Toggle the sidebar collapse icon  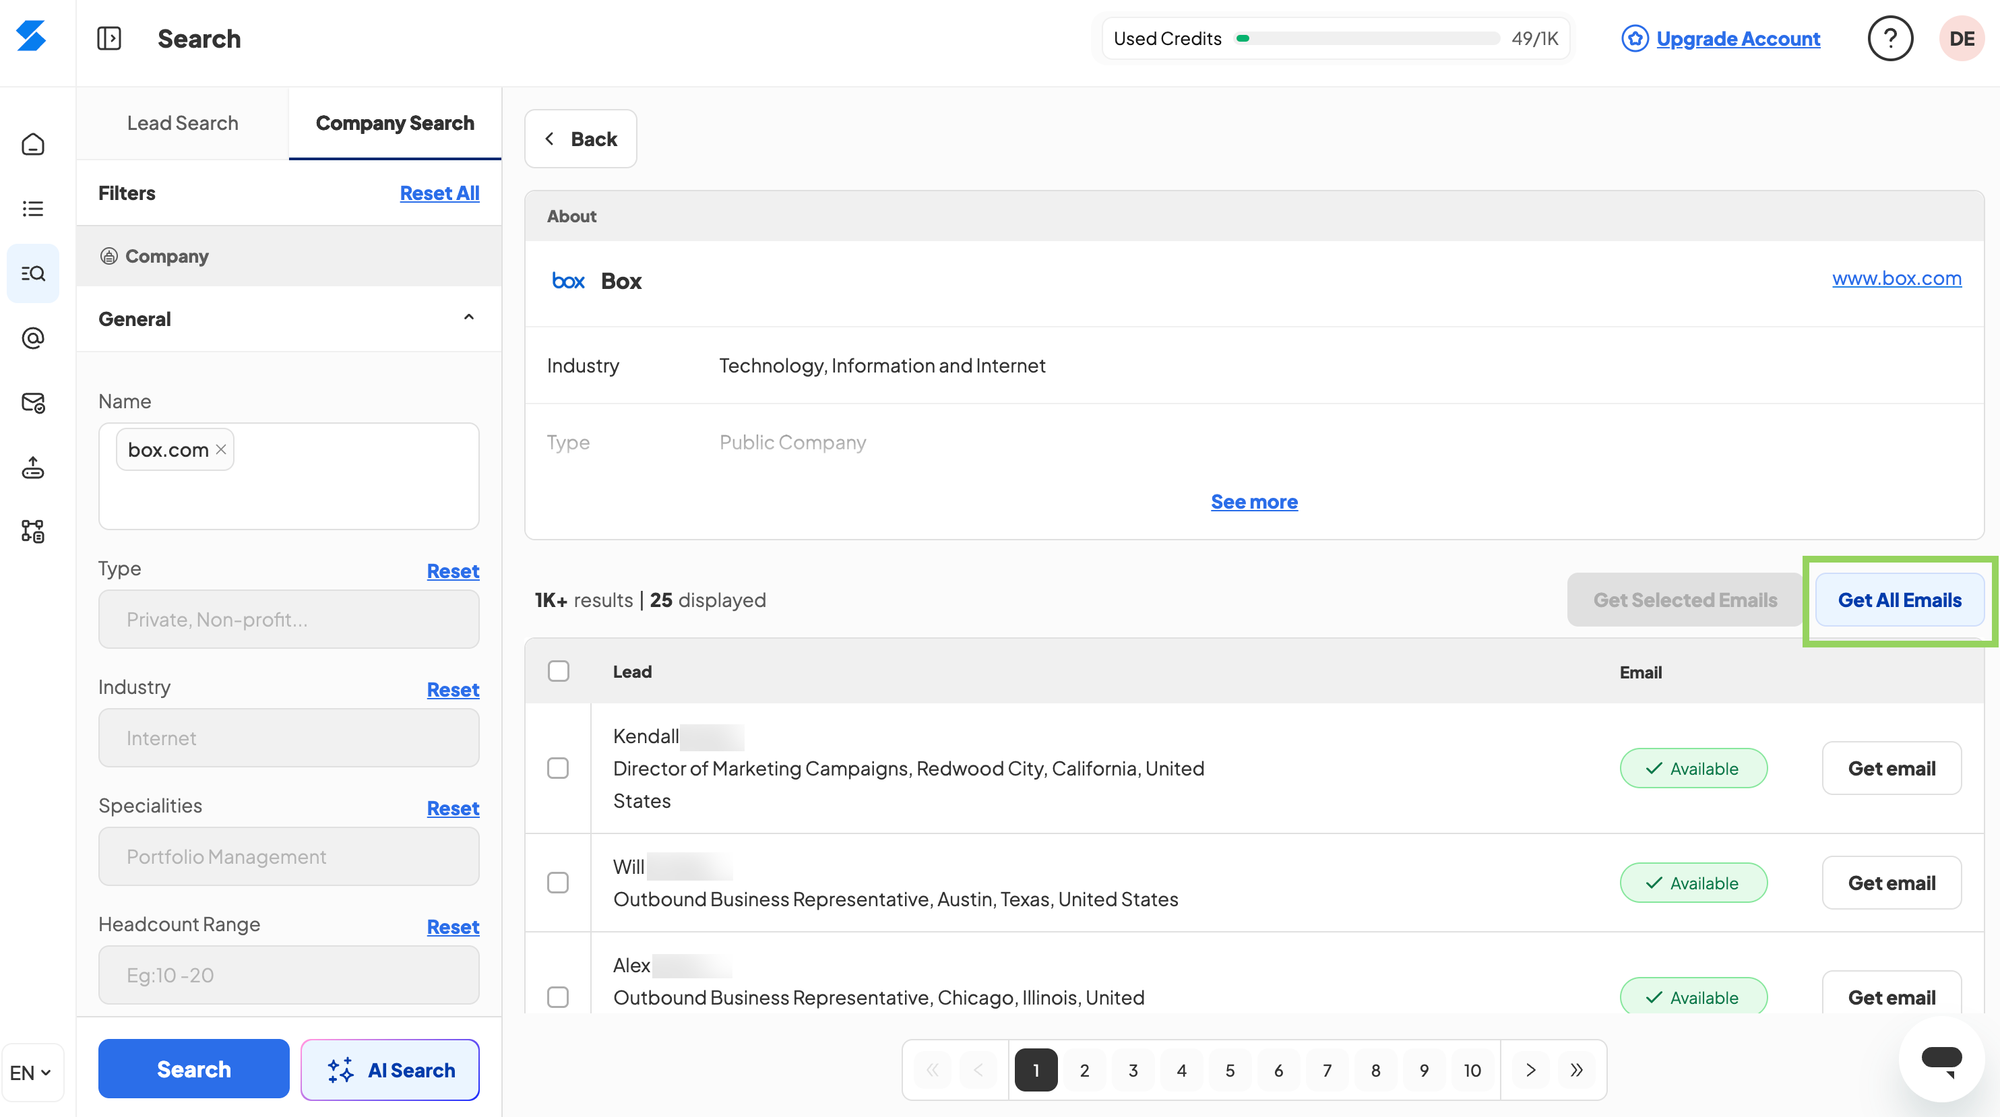[109, 38]
